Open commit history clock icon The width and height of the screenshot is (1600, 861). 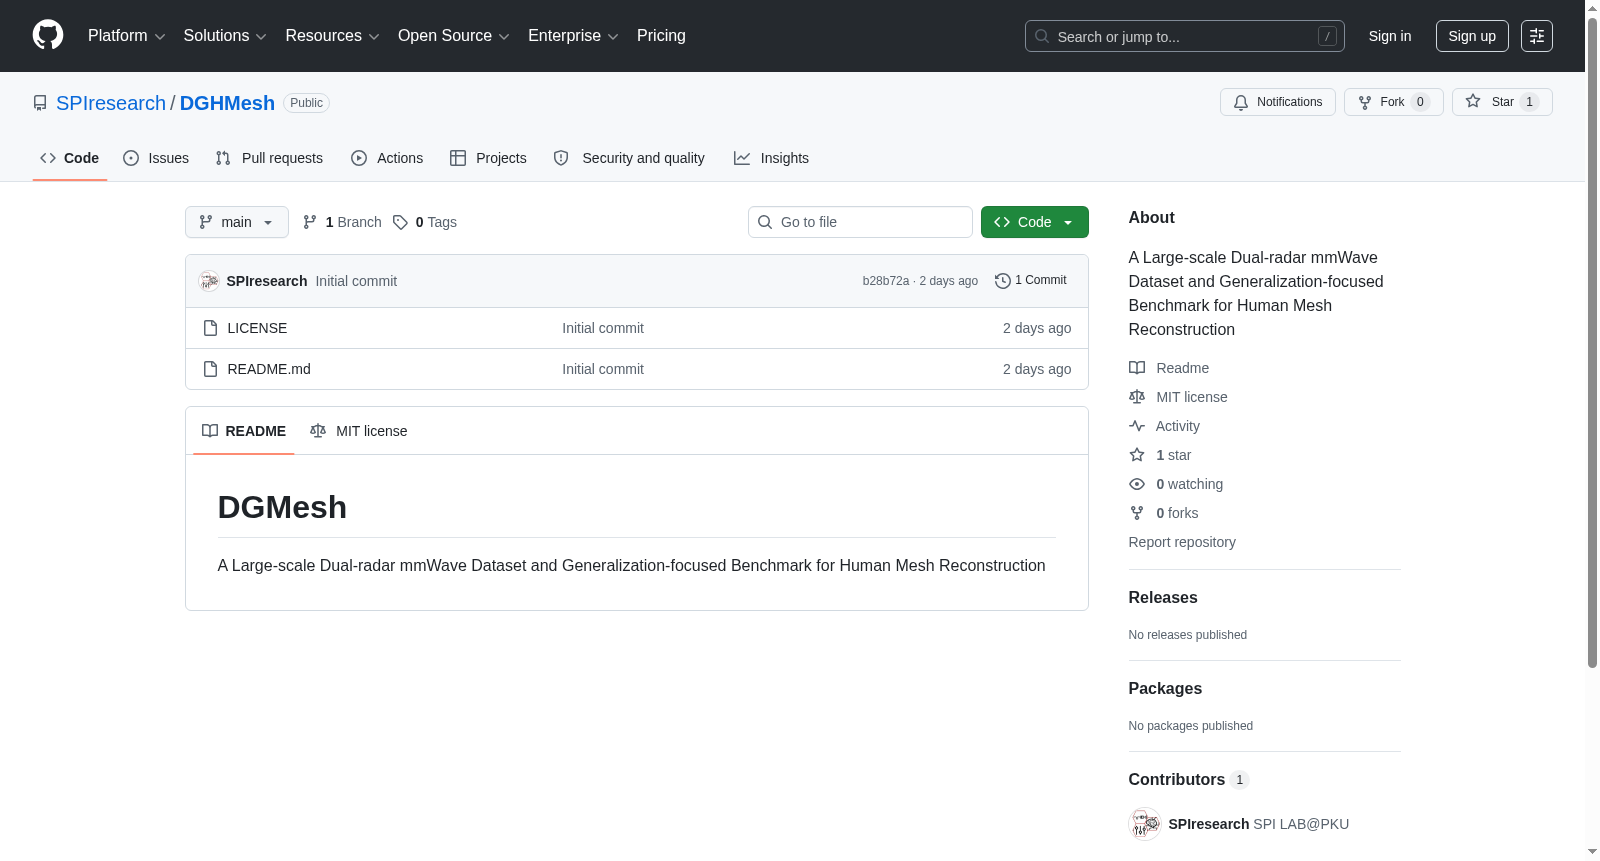pos(1003,281)
